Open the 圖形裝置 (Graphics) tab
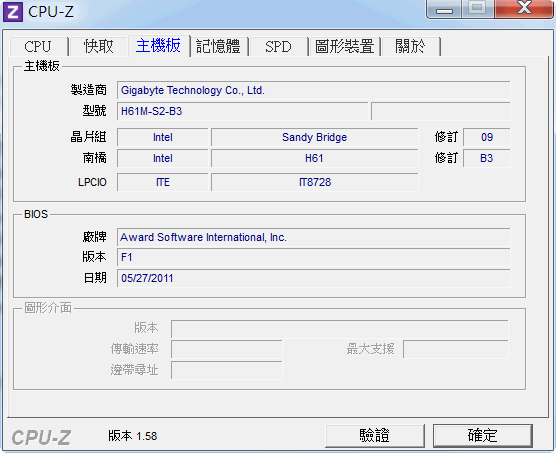 click(x=345, y=46)
